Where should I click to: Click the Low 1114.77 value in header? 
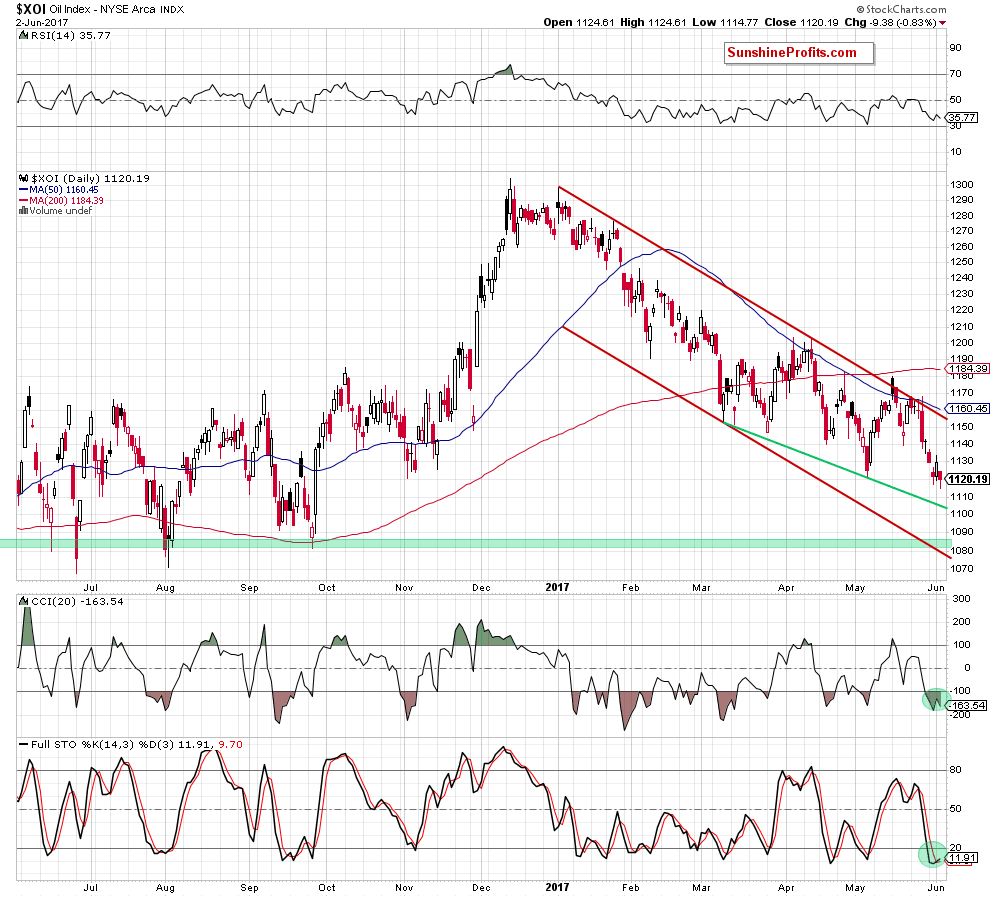point(725,22)
